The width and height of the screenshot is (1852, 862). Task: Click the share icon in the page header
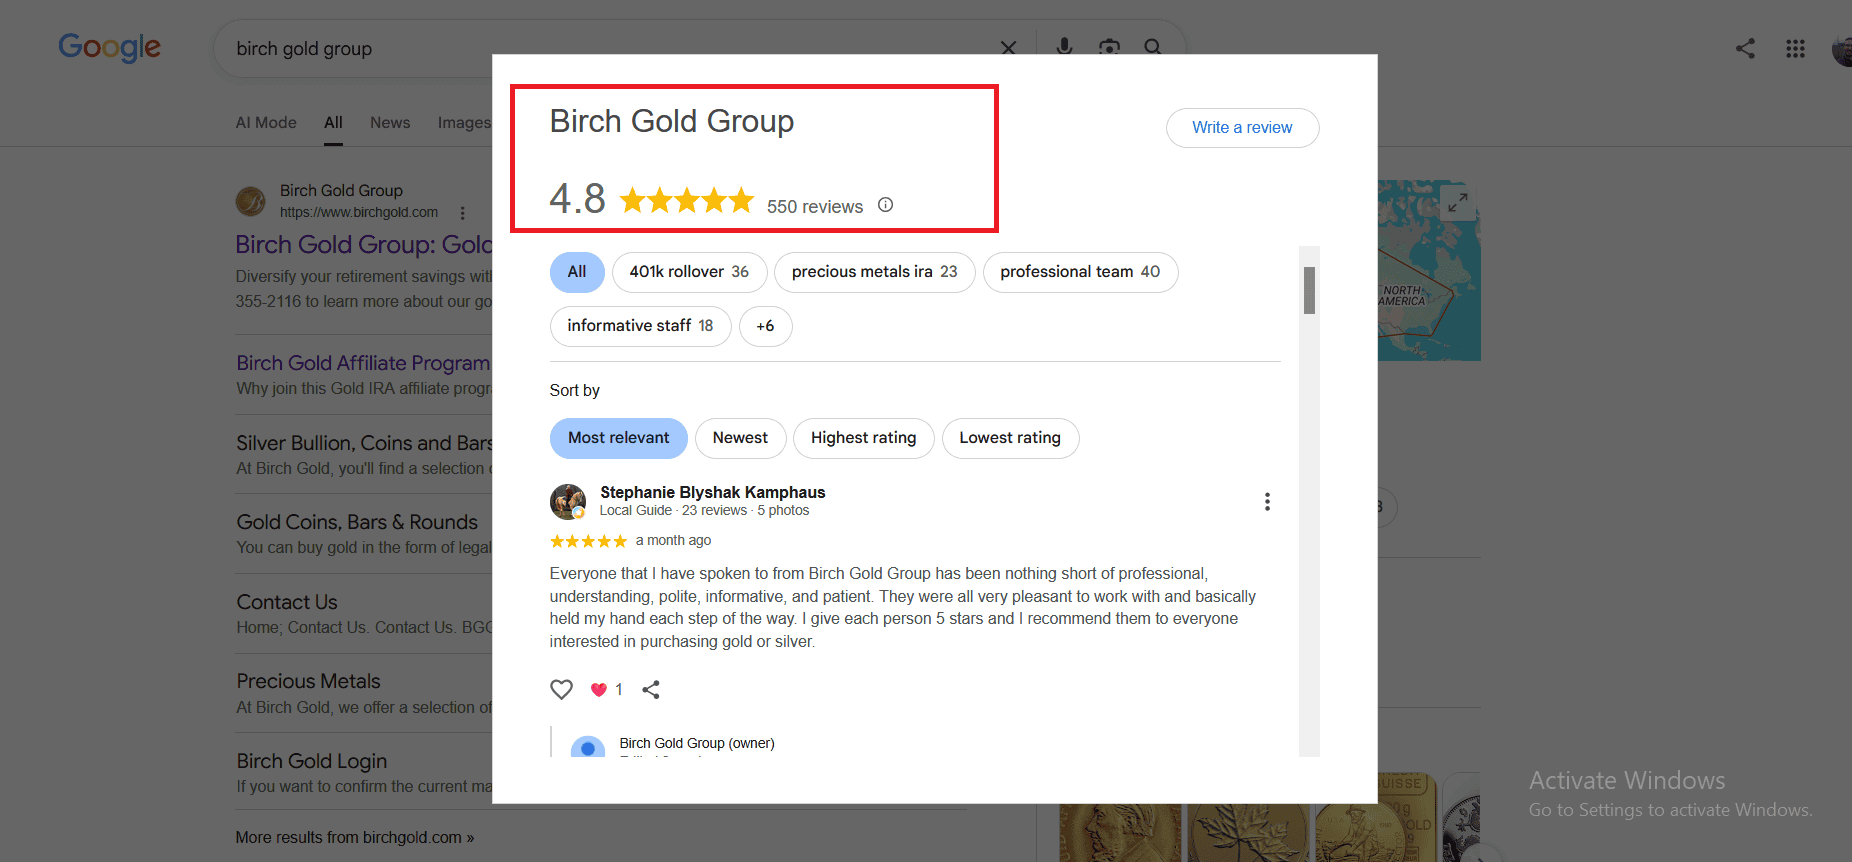(x=1745, y=48)
